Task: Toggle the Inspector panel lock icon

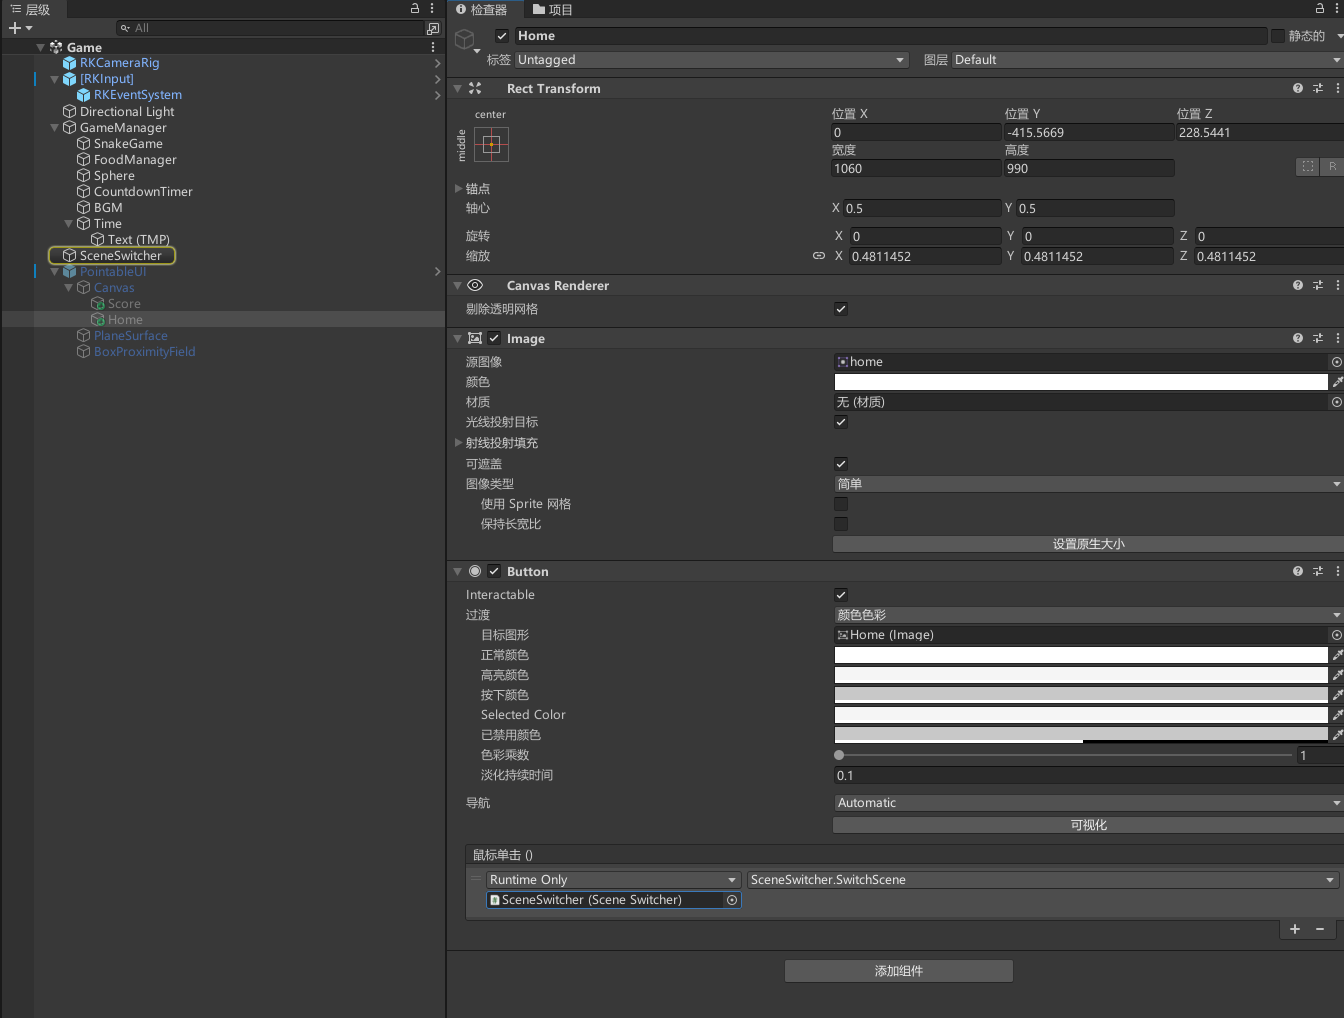Action: point(1319,9)
